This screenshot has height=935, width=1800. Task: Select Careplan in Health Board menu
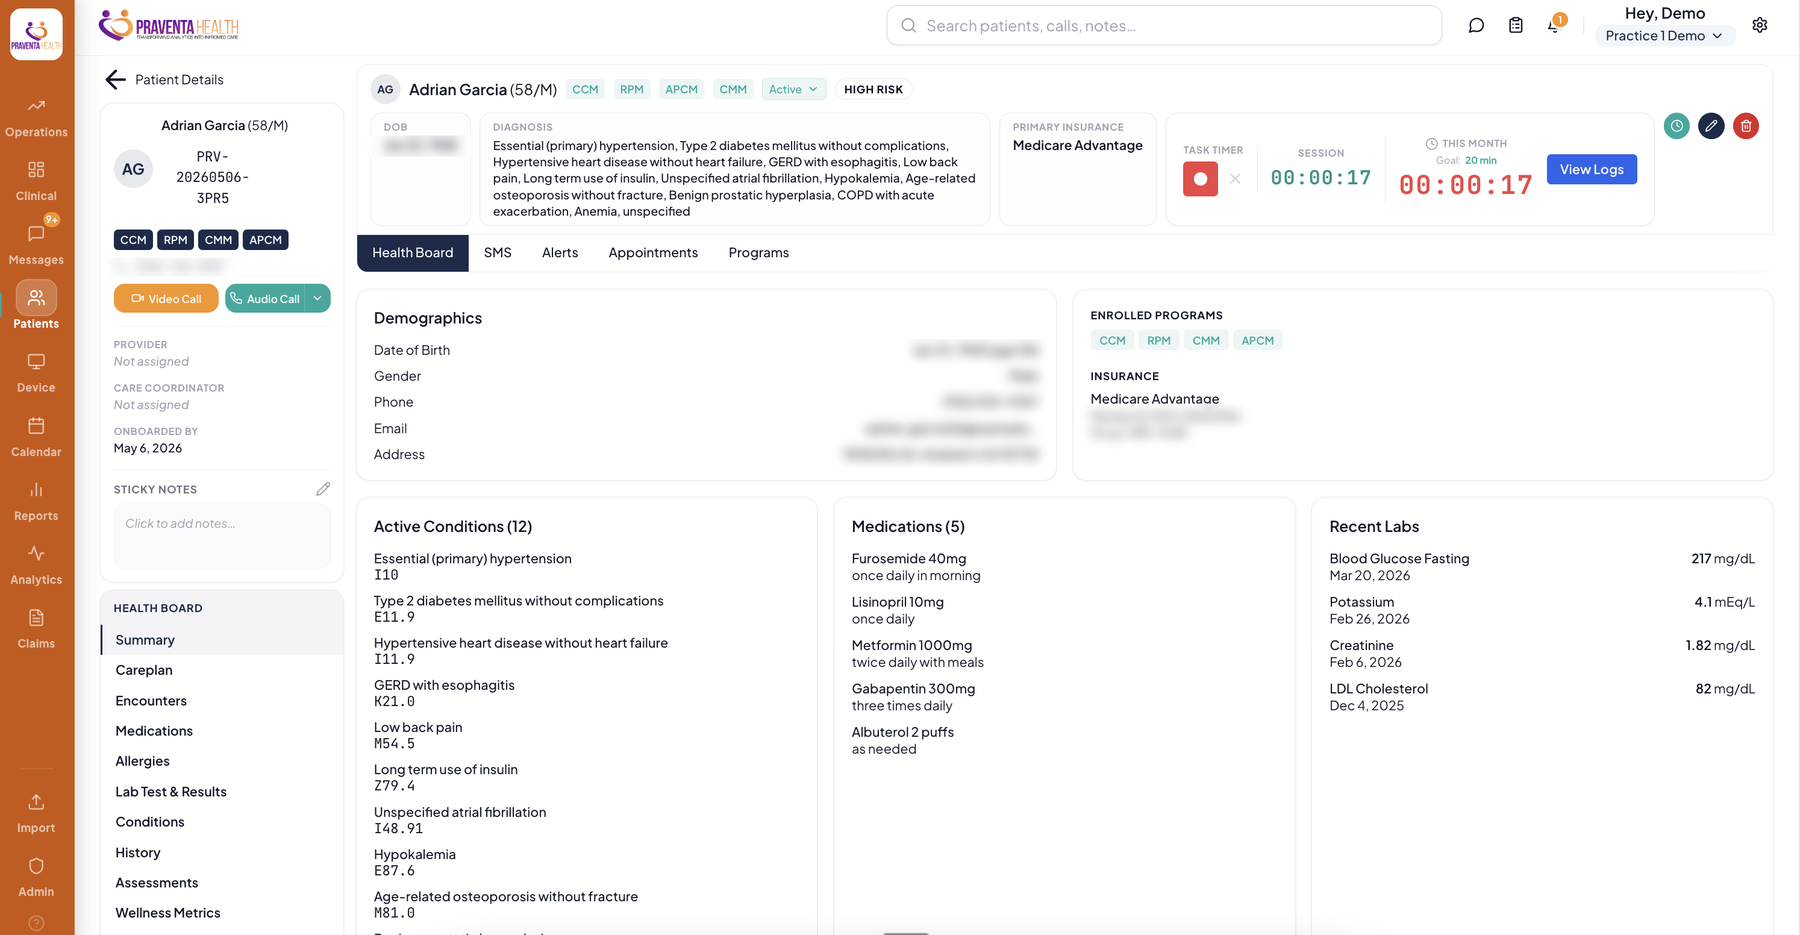tap(222, 670)
